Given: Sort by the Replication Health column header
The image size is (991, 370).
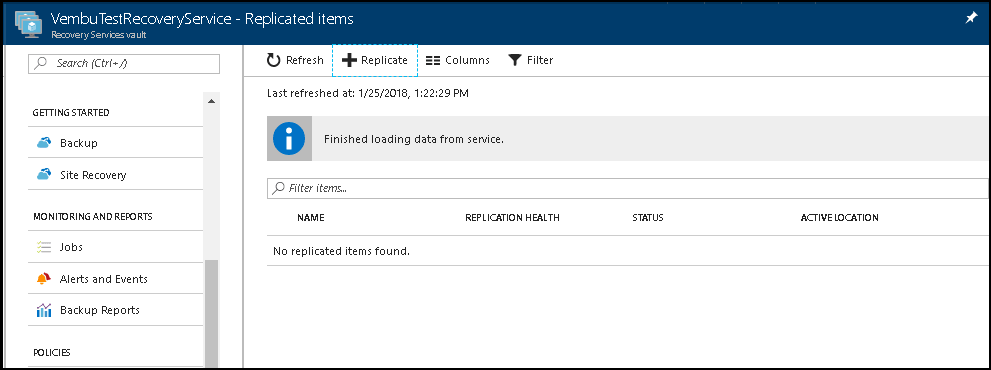Looking at the screenshot, I should point(512,218).
